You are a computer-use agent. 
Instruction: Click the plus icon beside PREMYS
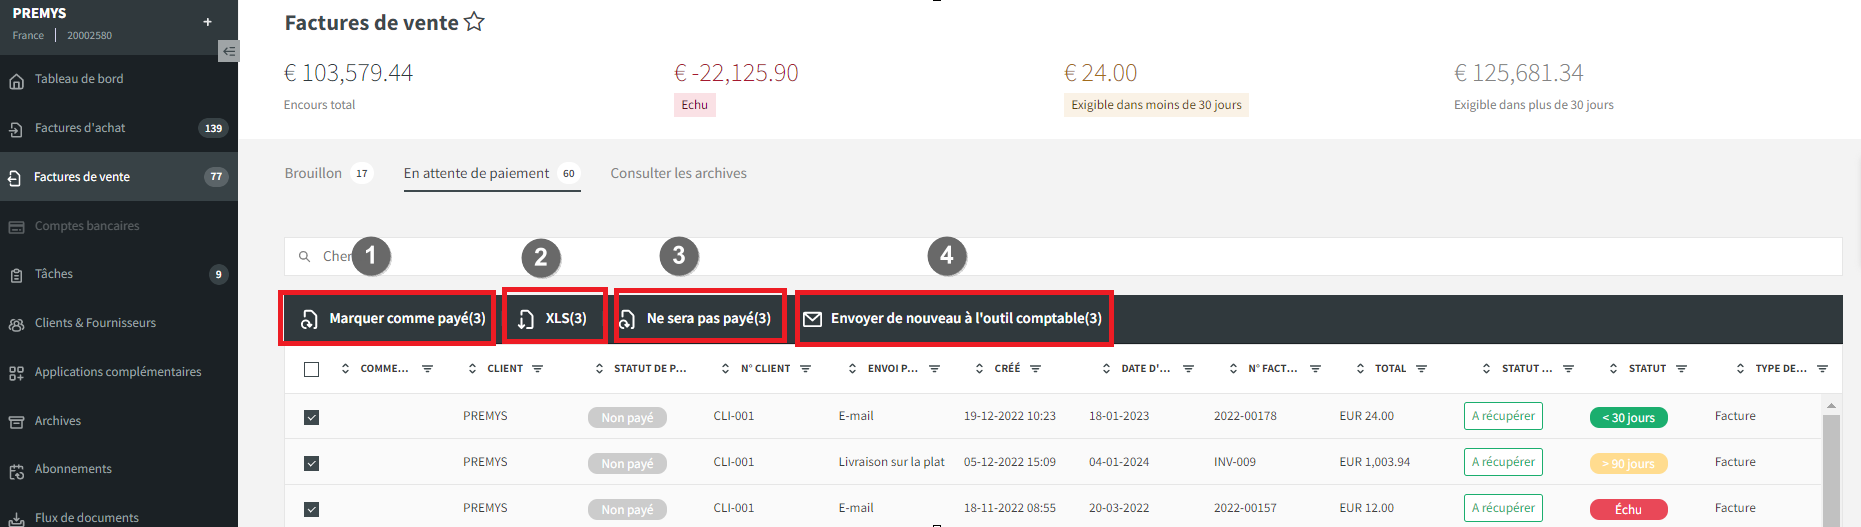(x=207, y=22)
